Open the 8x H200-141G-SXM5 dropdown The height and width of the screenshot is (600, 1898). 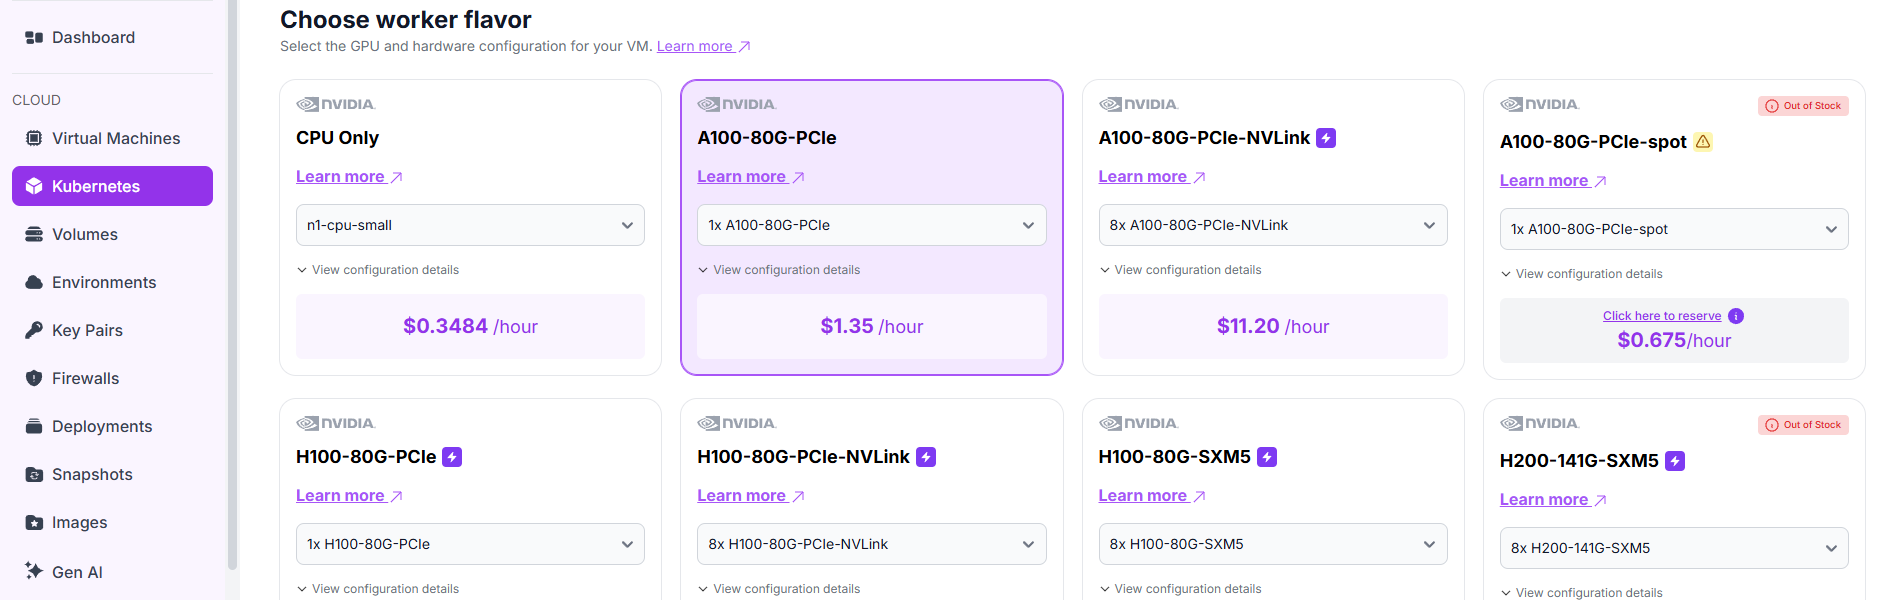click(x=1674, y=548)
